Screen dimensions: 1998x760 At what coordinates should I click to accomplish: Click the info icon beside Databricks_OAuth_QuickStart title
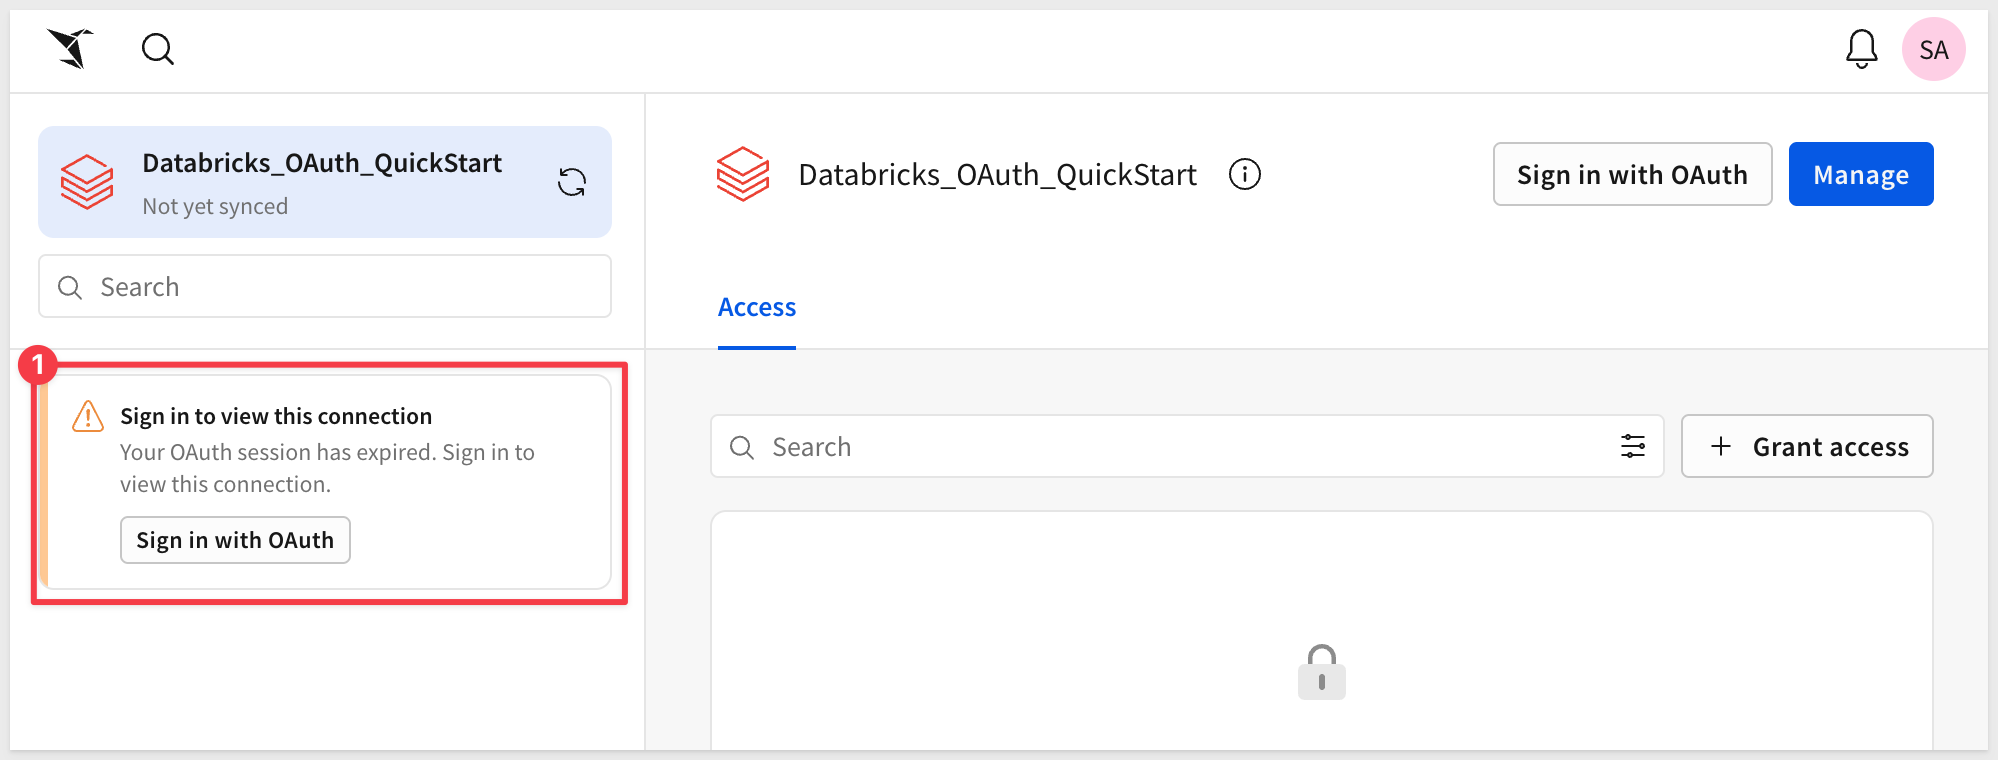[x=1244, y=174]
